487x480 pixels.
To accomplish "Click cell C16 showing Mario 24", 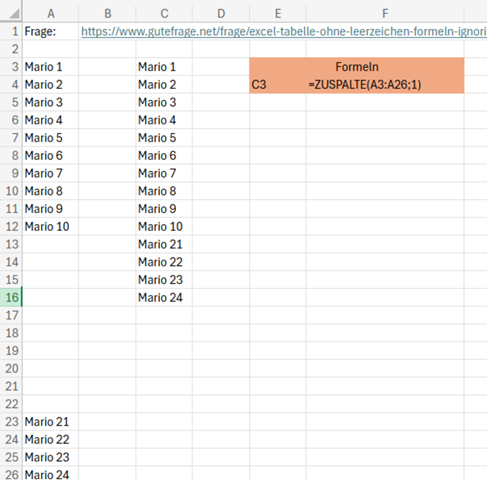I will coord(164,297).
